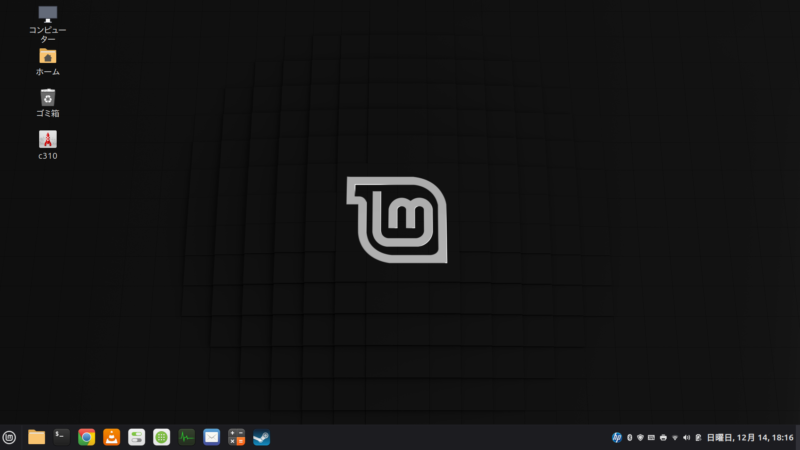Viewport: 800px width, 450px height.
Task: Open VLC media player from the panel
Action: tap(112, 437)
